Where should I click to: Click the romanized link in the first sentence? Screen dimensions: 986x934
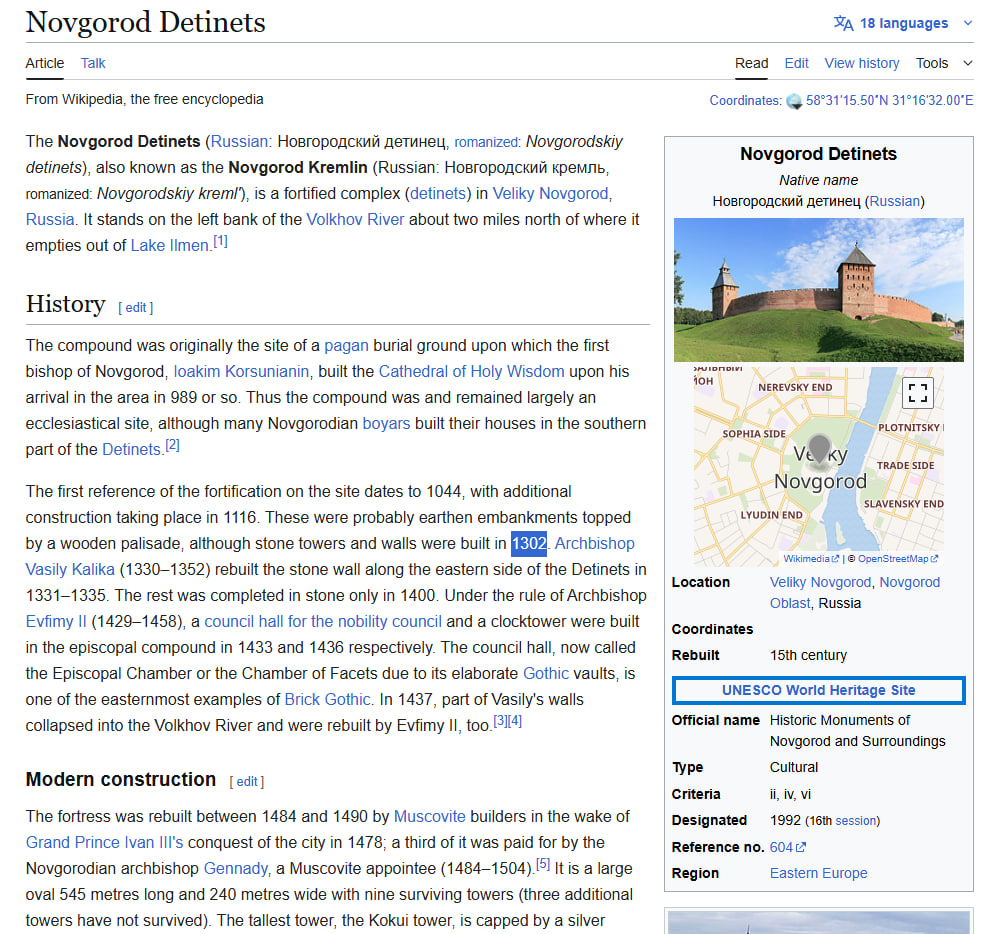[x=485, y=142]
